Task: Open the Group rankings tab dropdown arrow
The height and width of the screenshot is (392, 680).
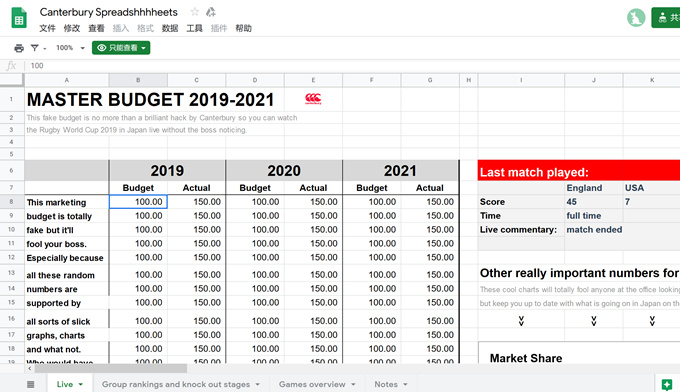Action: [x=258, y=384]
